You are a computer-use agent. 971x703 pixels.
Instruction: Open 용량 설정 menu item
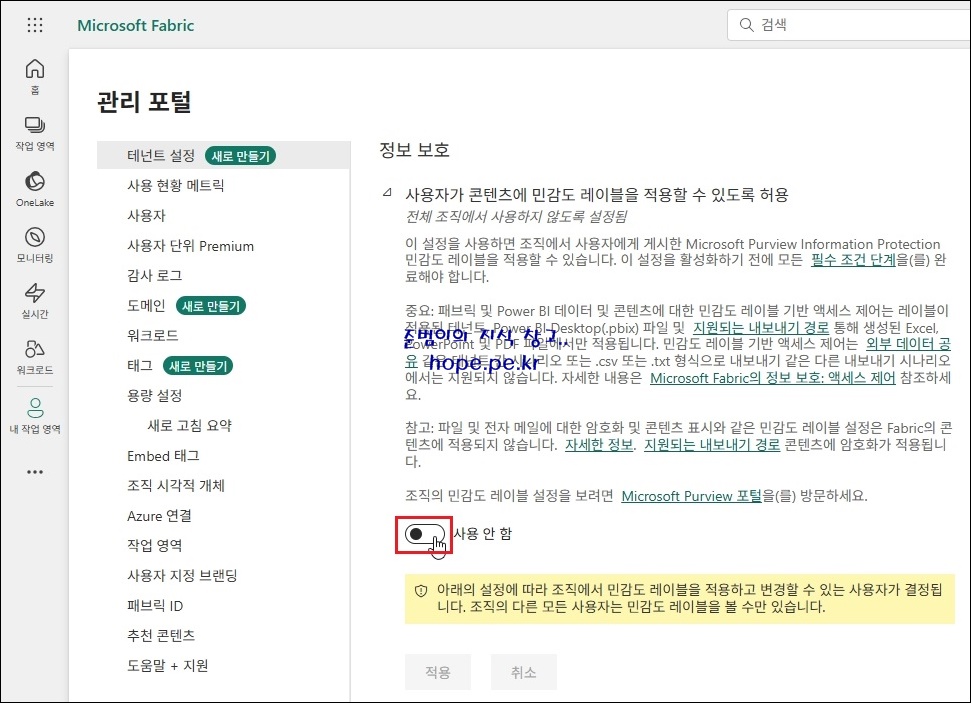(155, 396)
